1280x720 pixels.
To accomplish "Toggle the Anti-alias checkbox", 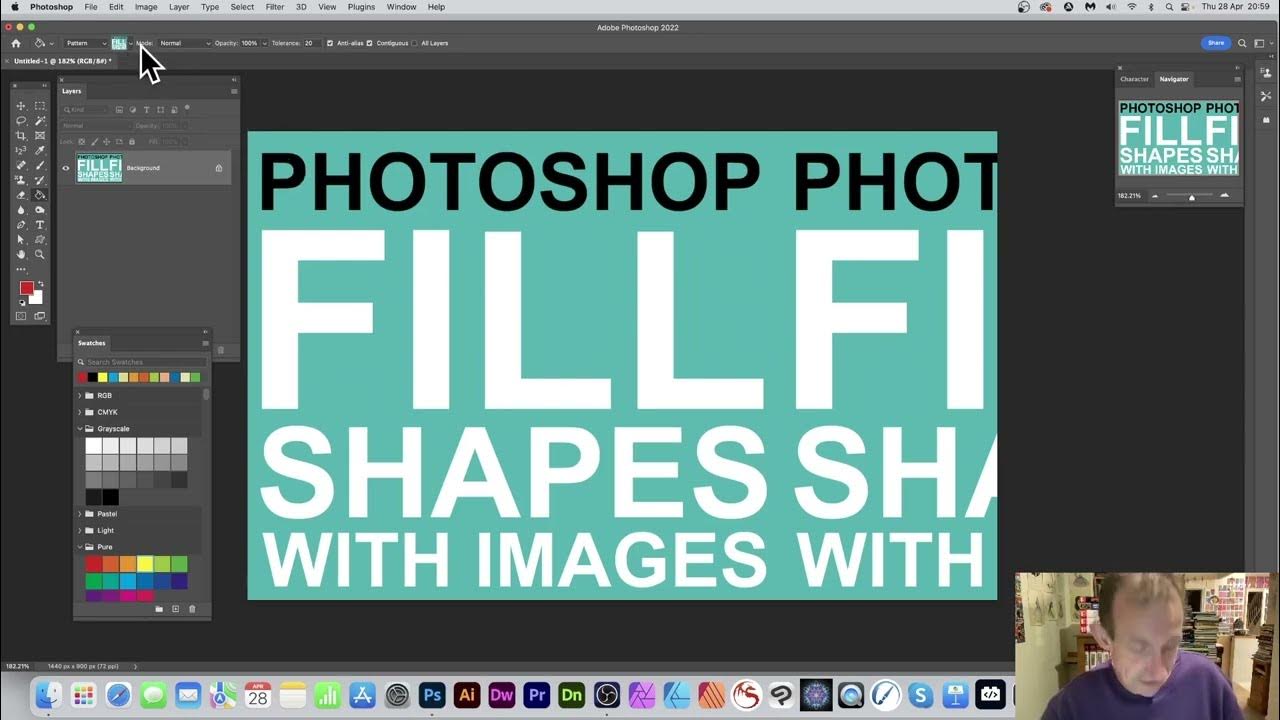I will click(330, 43).
